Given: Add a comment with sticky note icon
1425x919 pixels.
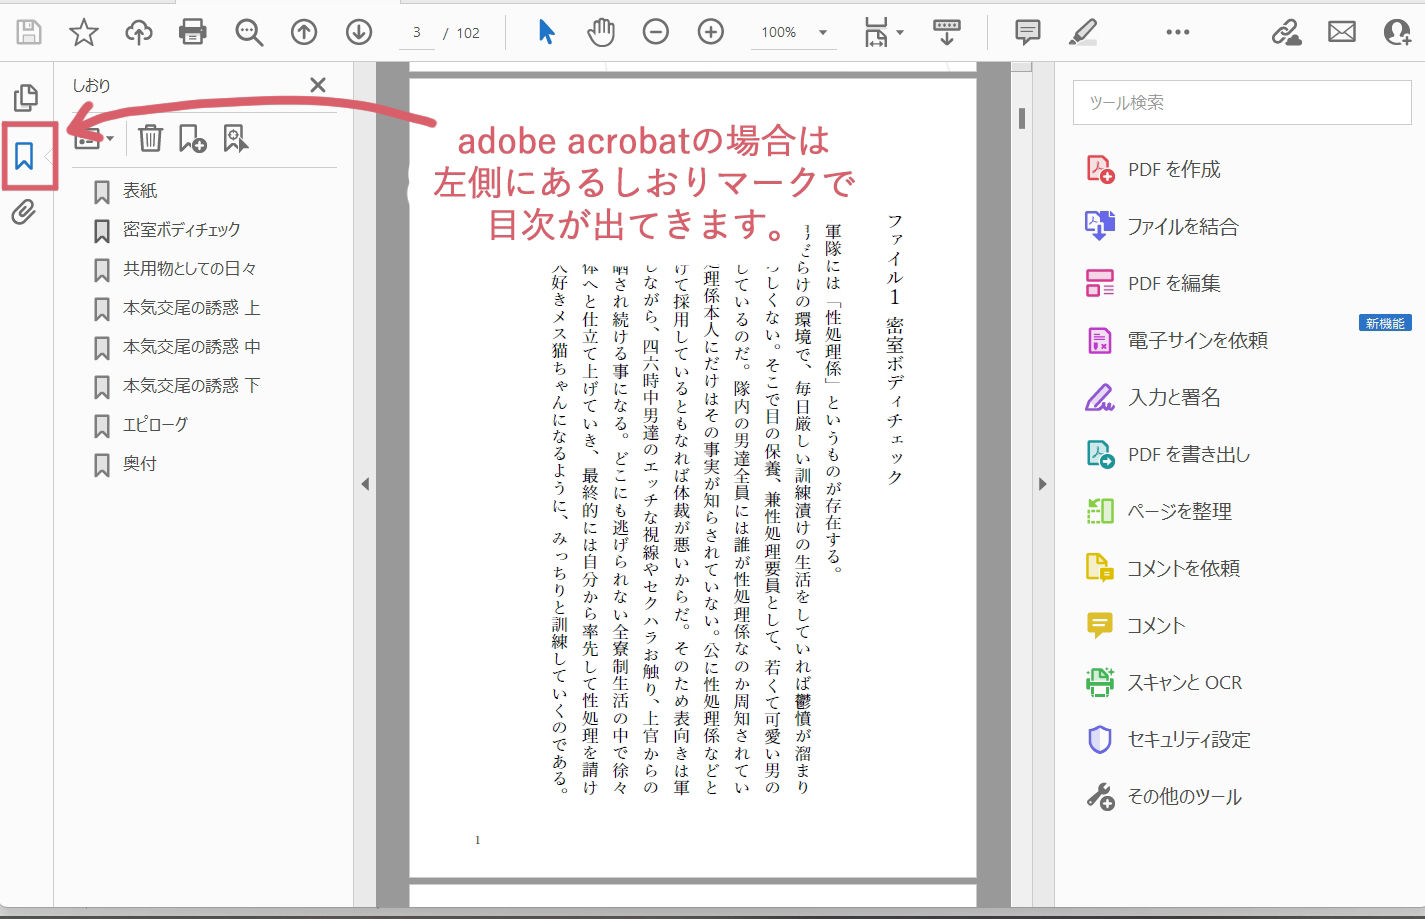Looking at the screenshot, I should tap(1027, 32).
